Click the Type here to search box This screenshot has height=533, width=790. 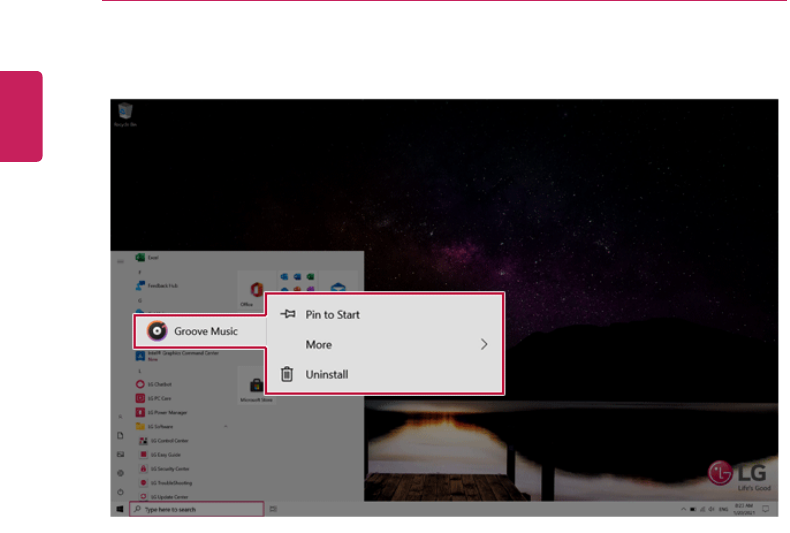coord(196,509)
